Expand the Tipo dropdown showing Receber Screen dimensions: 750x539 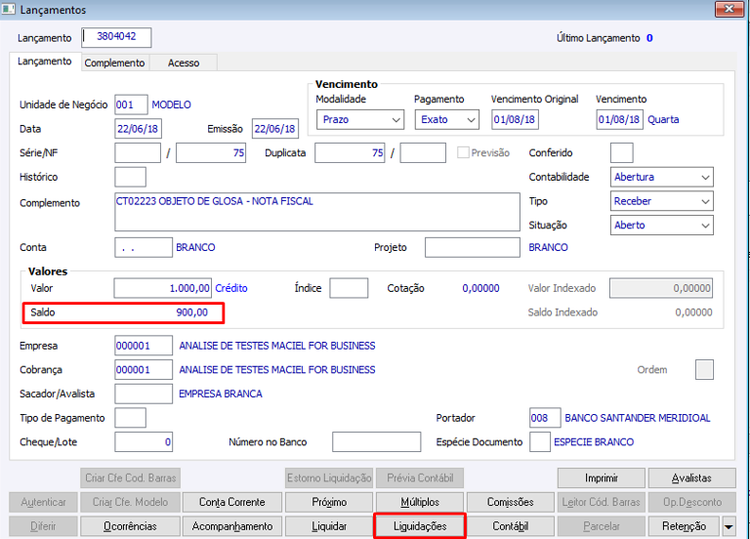tap(662, 201)
